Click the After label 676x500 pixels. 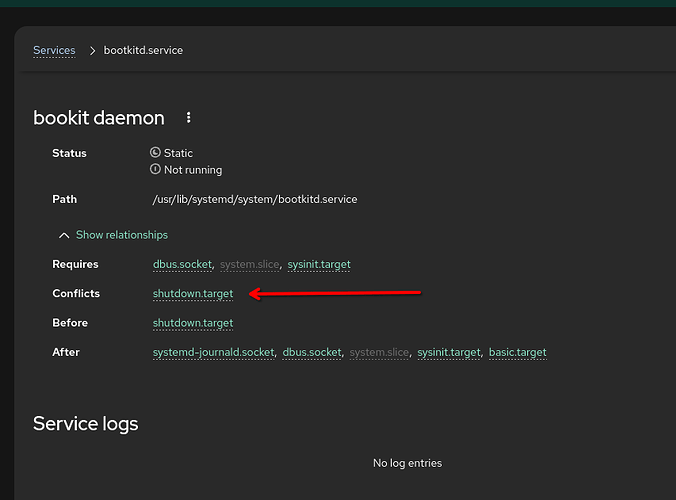[66, 352]
